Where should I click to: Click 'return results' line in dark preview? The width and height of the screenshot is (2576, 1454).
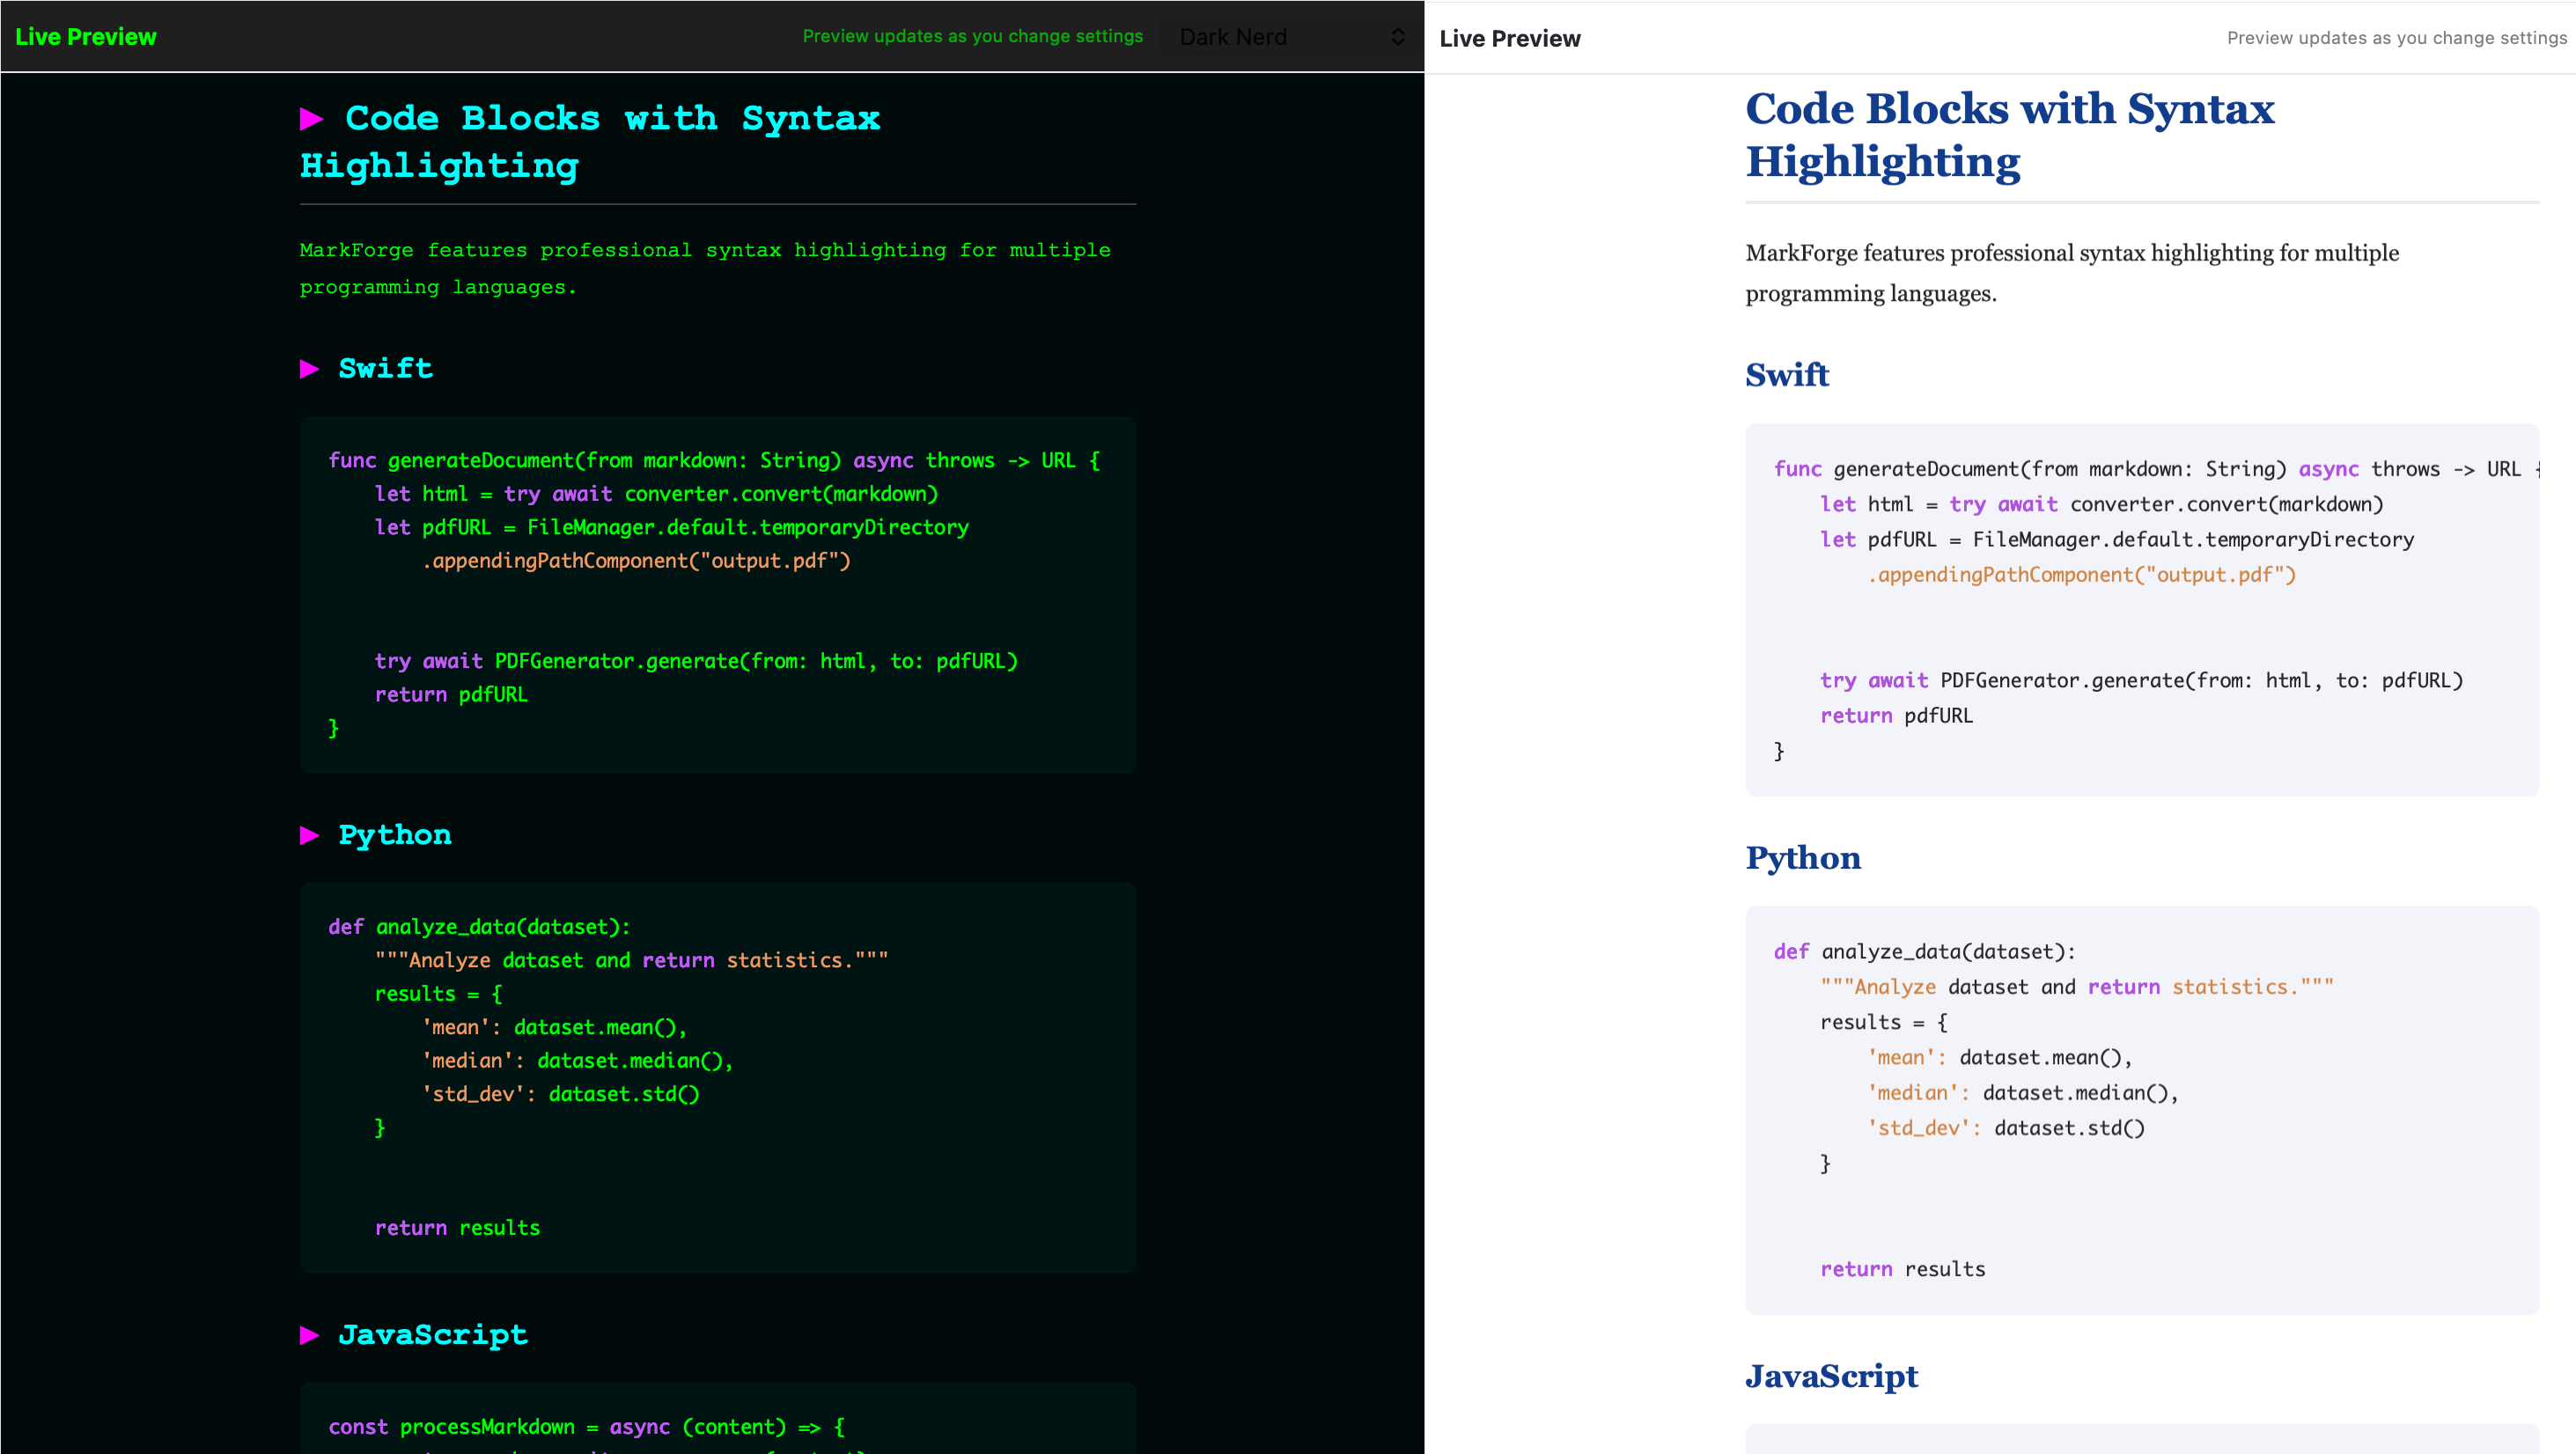pyautogui.click(x=457, y=1228)
